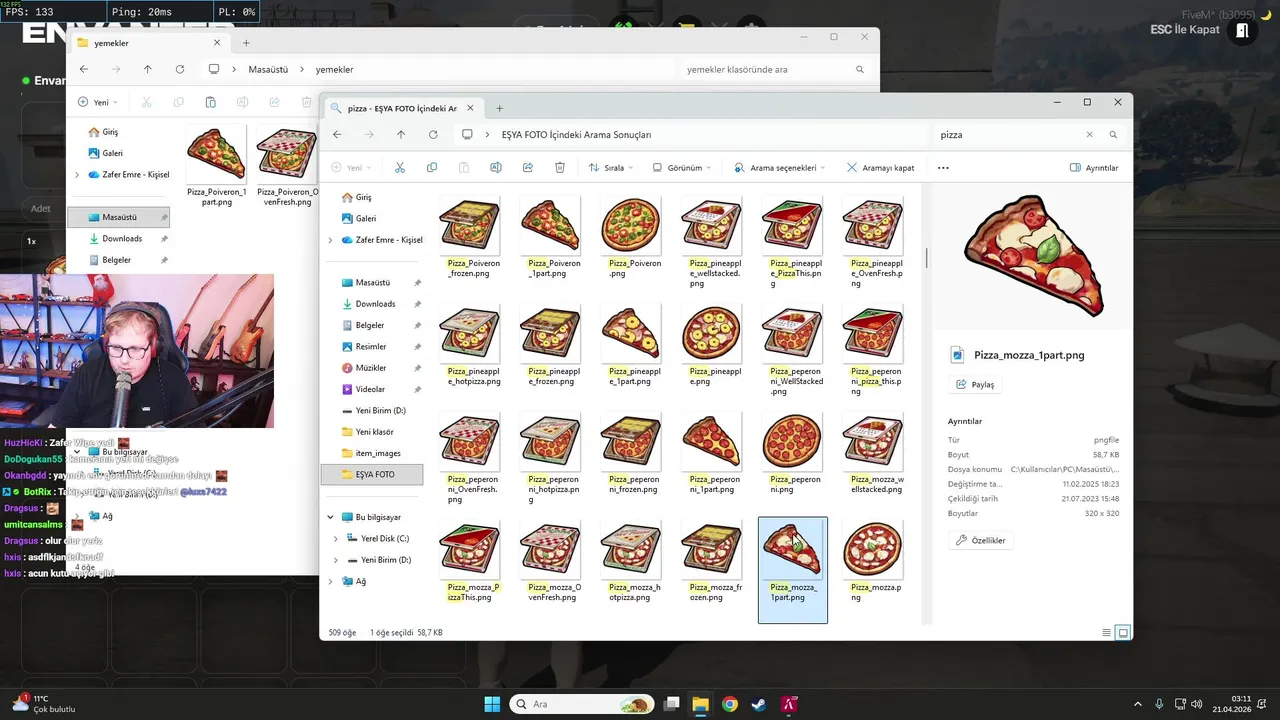Open the Görünüm view dropdown
Image resolution: width=1280 pixels, height=720 pixels.
click(682, 168)
